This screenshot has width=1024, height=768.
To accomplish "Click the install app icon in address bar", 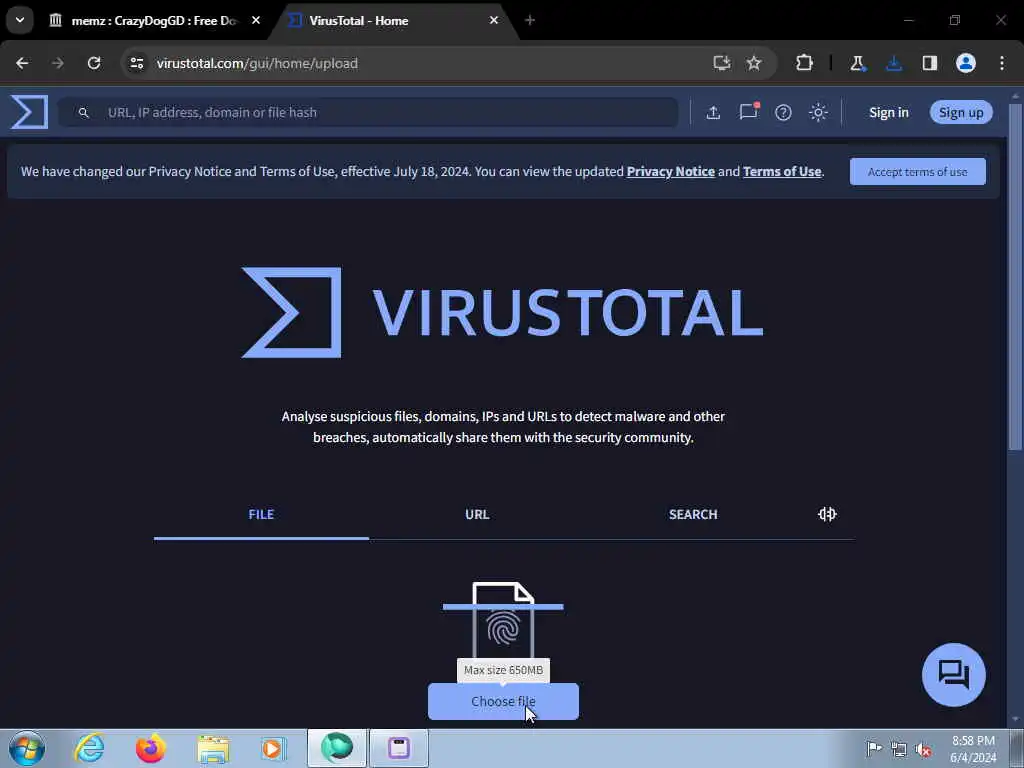I will 722,63.
